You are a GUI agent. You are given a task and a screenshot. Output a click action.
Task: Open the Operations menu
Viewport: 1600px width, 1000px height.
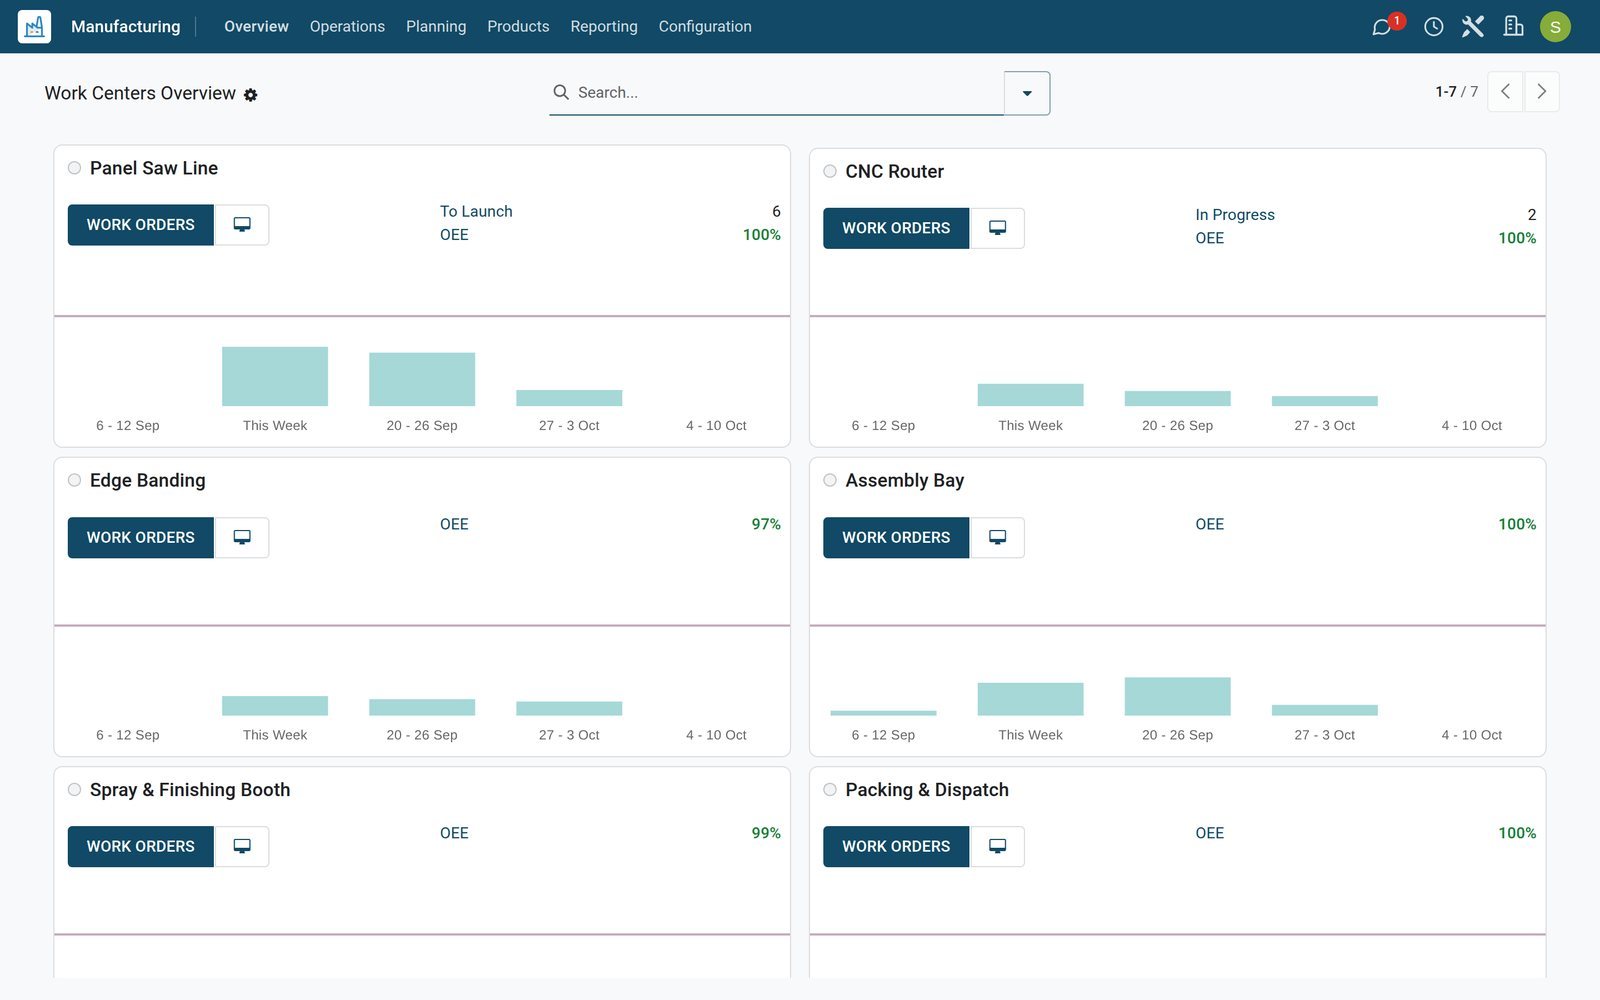click(x=347, y=27)
